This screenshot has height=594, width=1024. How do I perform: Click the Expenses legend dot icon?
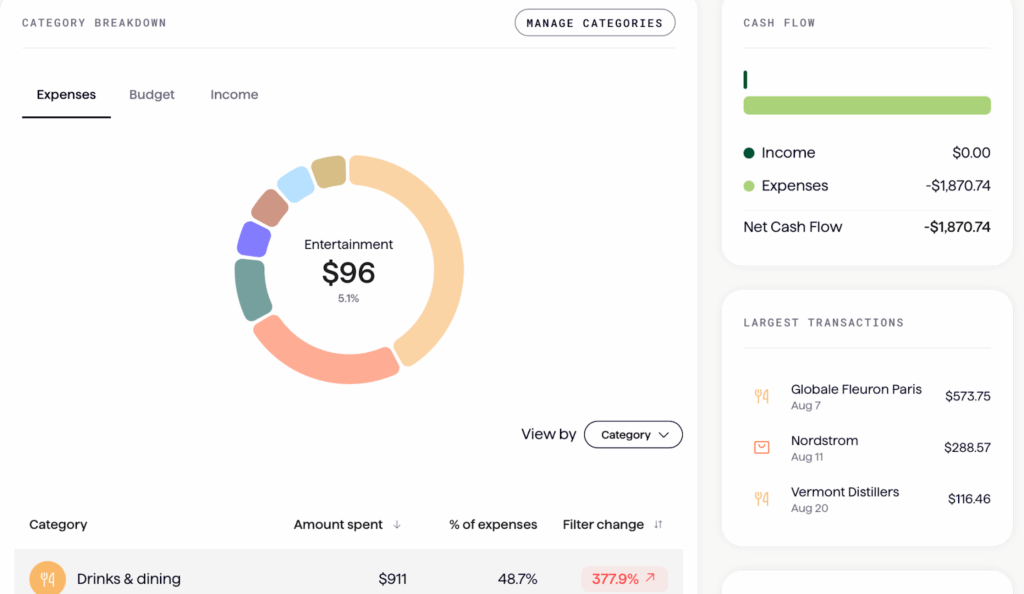(749, 185)
